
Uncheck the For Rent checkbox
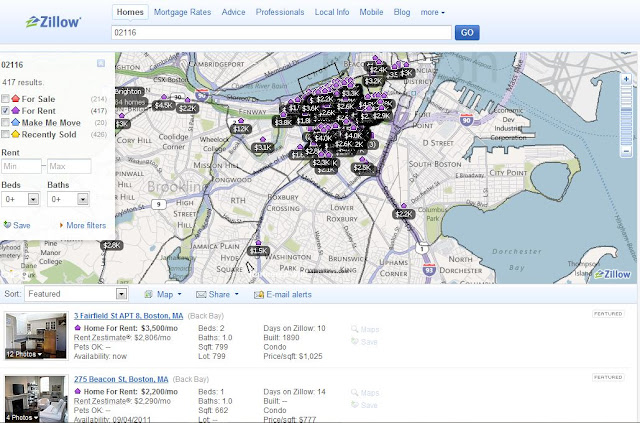point(5,111)
